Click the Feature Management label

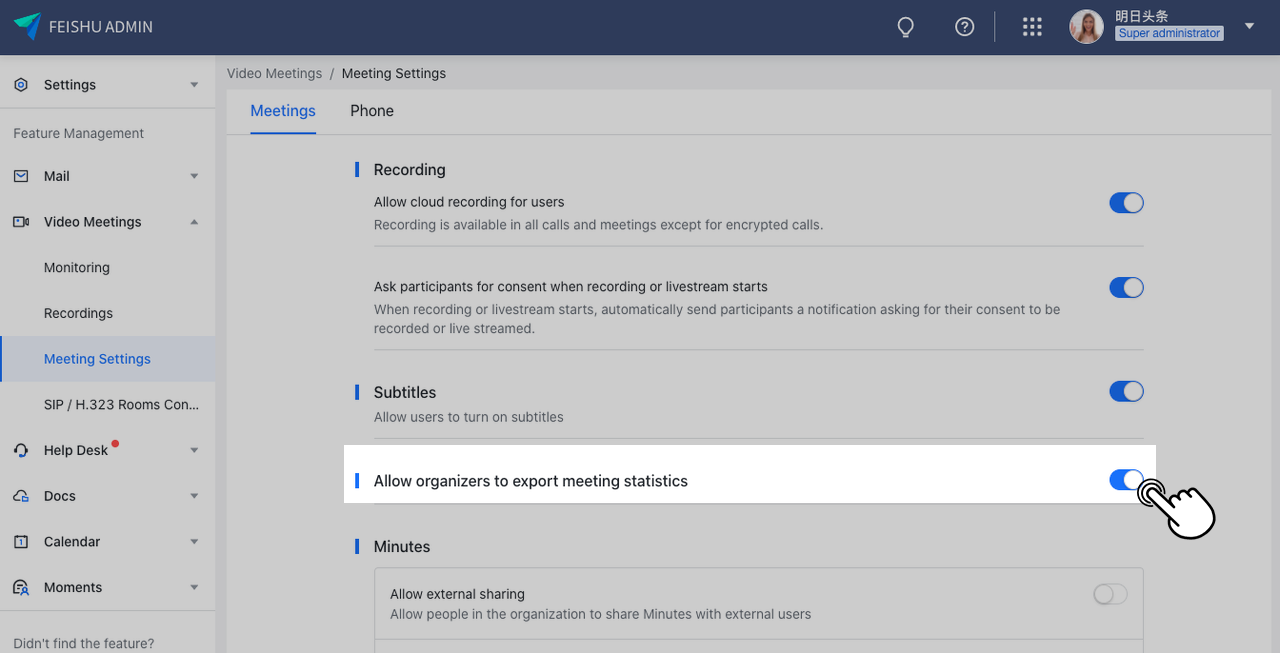79,134
